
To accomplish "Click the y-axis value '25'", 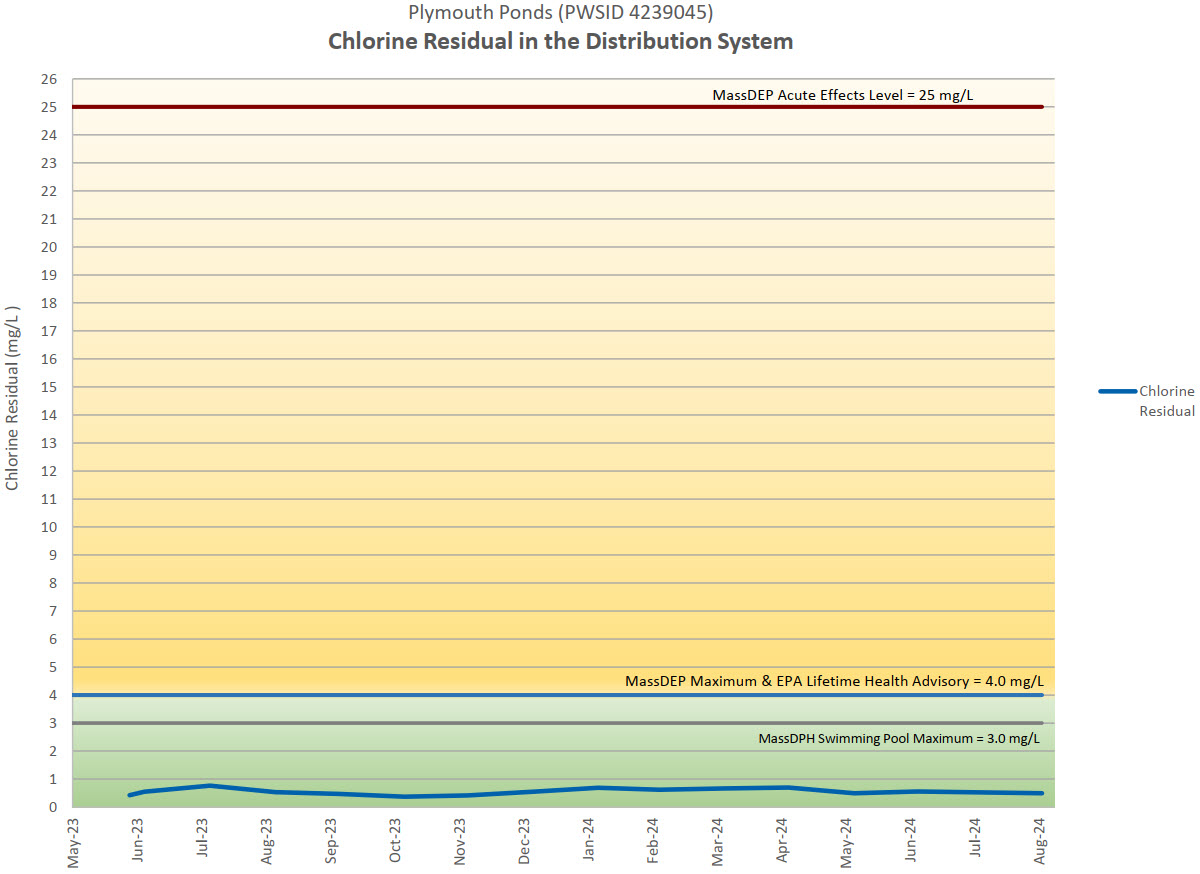I will coord(50,107).
